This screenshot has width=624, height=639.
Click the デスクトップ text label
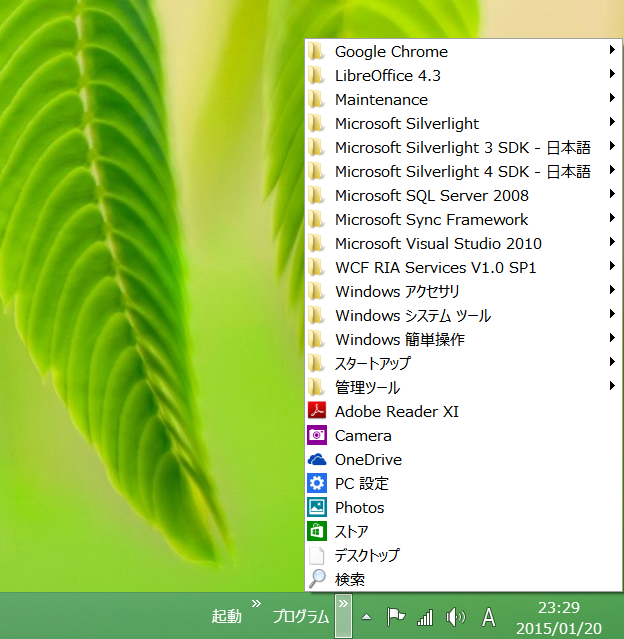(x=367, y=555)
